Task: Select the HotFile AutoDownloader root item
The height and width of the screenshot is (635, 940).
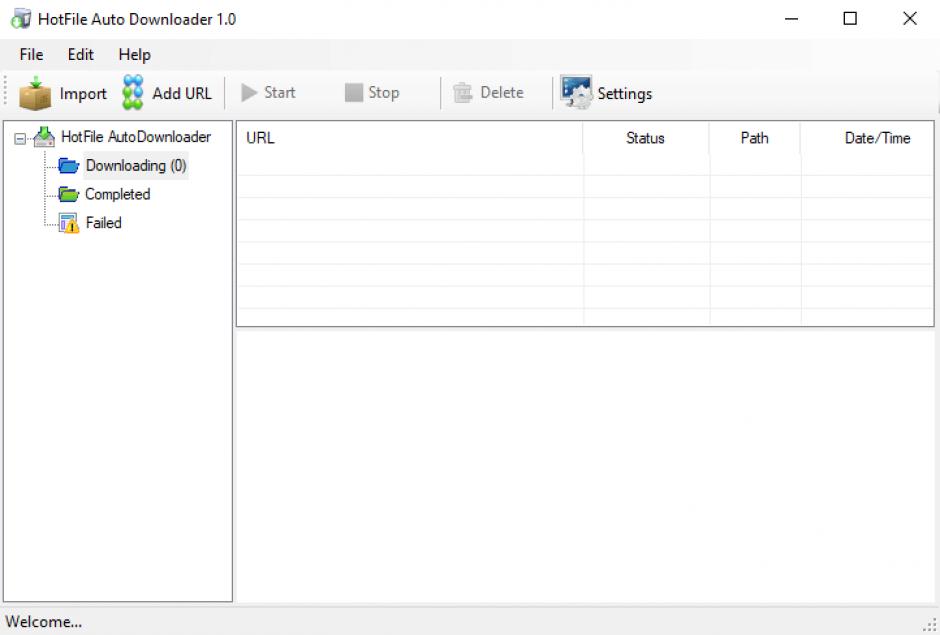Action: (136, 137)
